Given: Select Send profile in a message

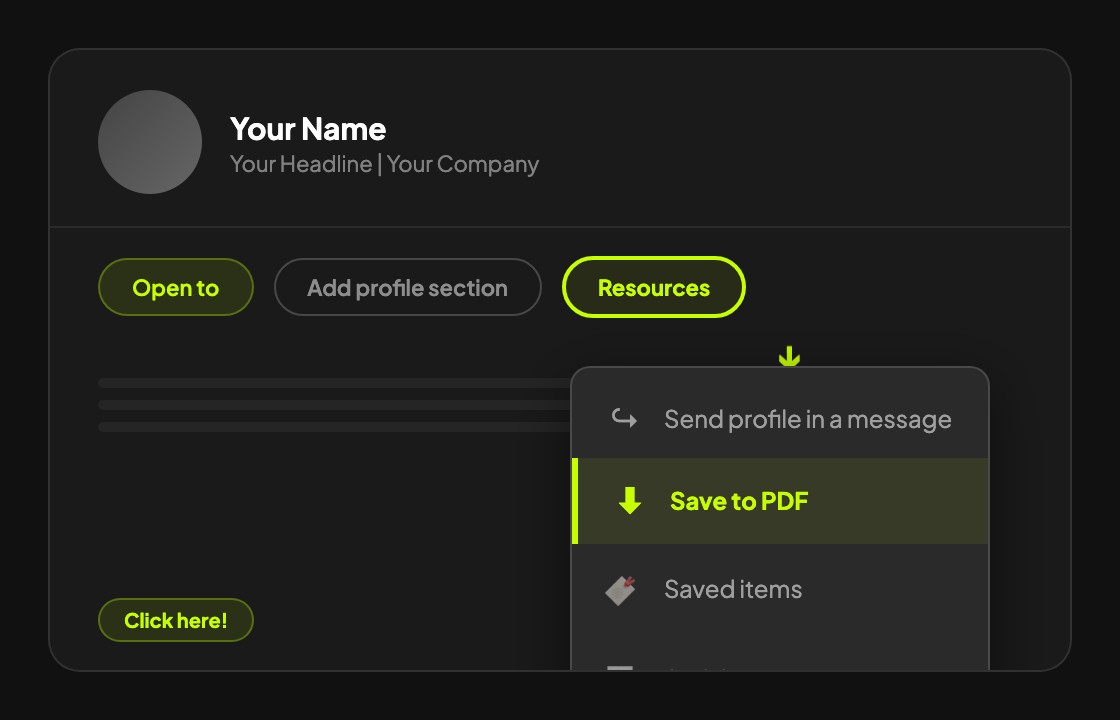Looking at the screenshot, I should [x=807, y=419].
